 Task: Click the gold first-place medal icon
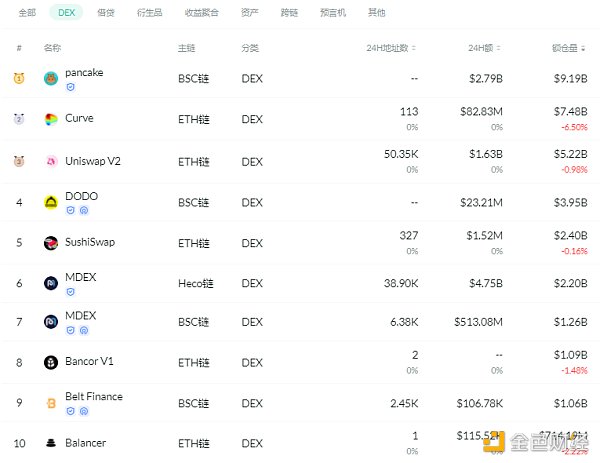point(19,78)
